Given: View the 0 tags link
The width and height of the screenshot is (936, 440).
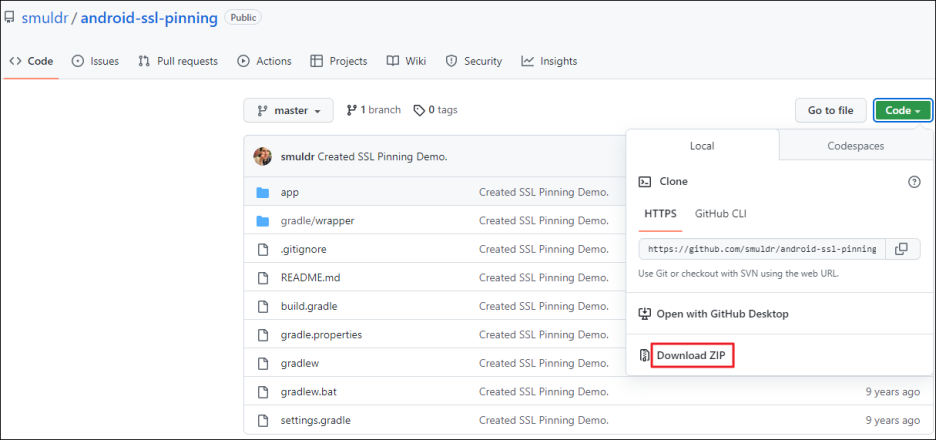Looking at the screenshot, I should (436, 110).
